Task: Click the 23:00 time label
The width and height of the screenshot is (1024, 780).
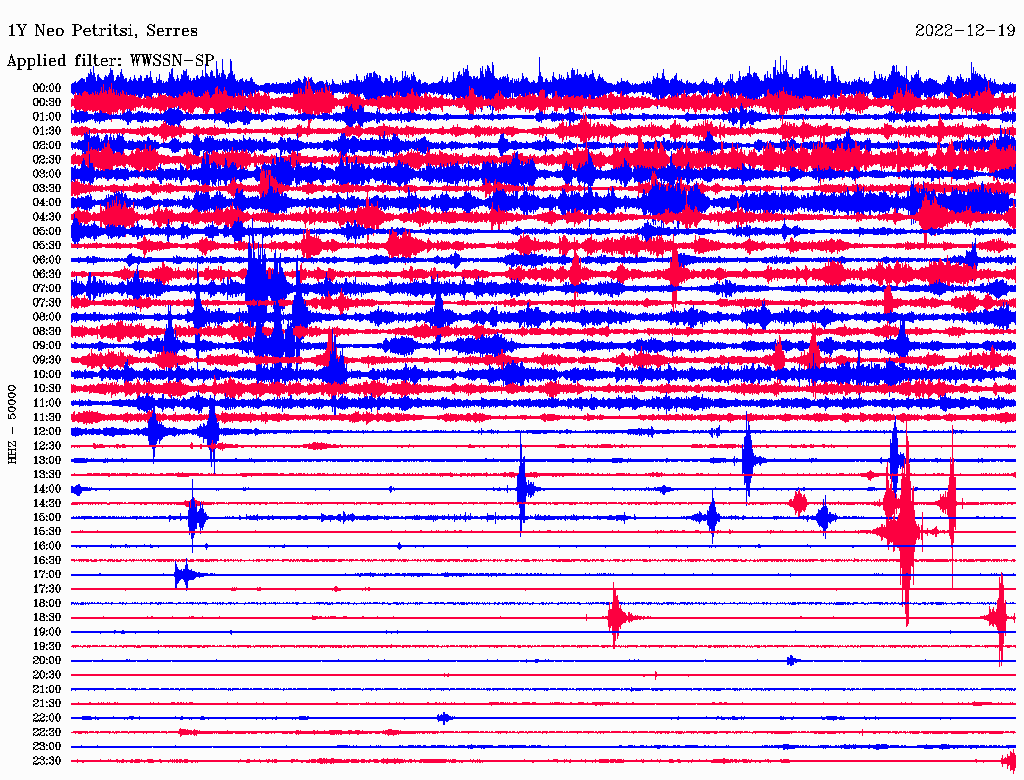Action: pos(47,747)
